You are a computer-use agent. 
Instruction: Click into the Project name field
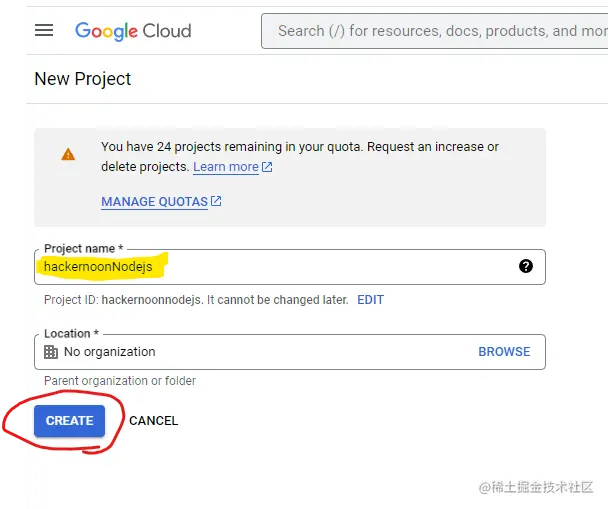(290, 267)
